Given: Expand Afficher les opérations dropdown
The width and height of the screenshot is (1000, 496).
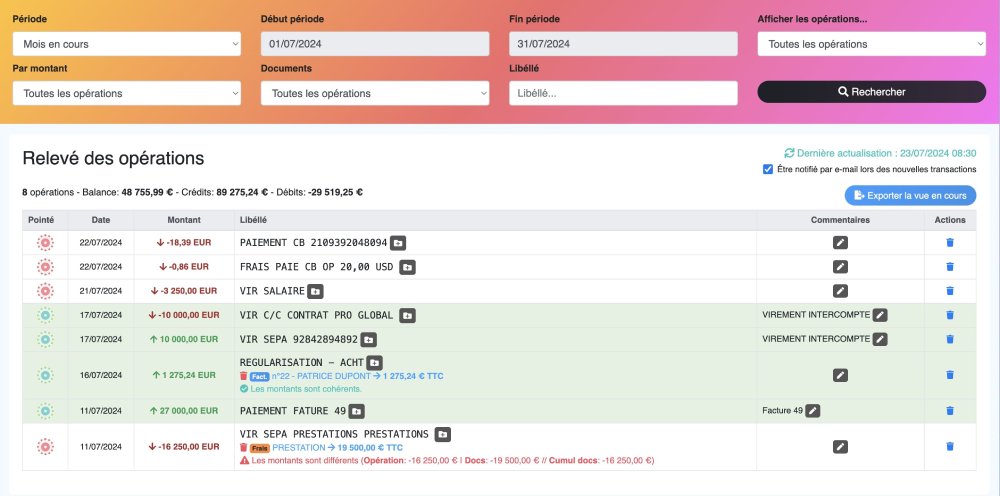Looking at the screenshot, I should click(x=871, y=44).
